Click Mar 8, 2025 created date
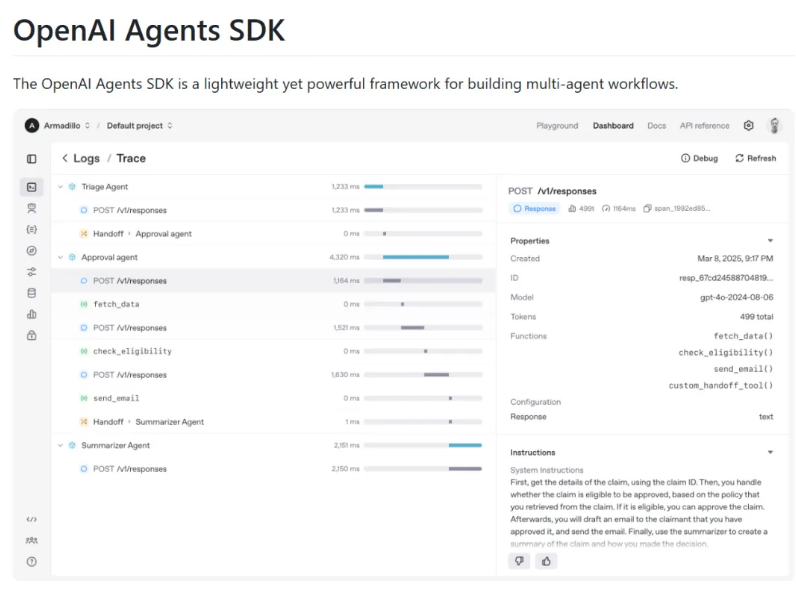The width and height of the screenshot is (796, 602). pos(735,258)
